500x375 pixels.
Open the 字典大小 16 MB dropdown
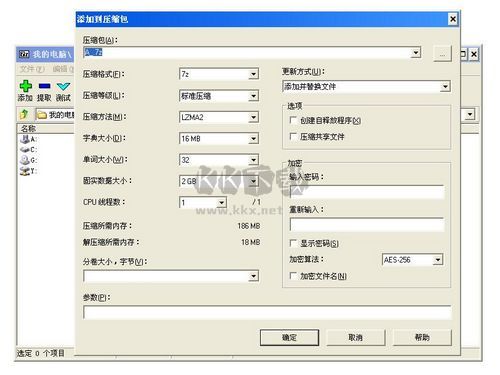253,139
